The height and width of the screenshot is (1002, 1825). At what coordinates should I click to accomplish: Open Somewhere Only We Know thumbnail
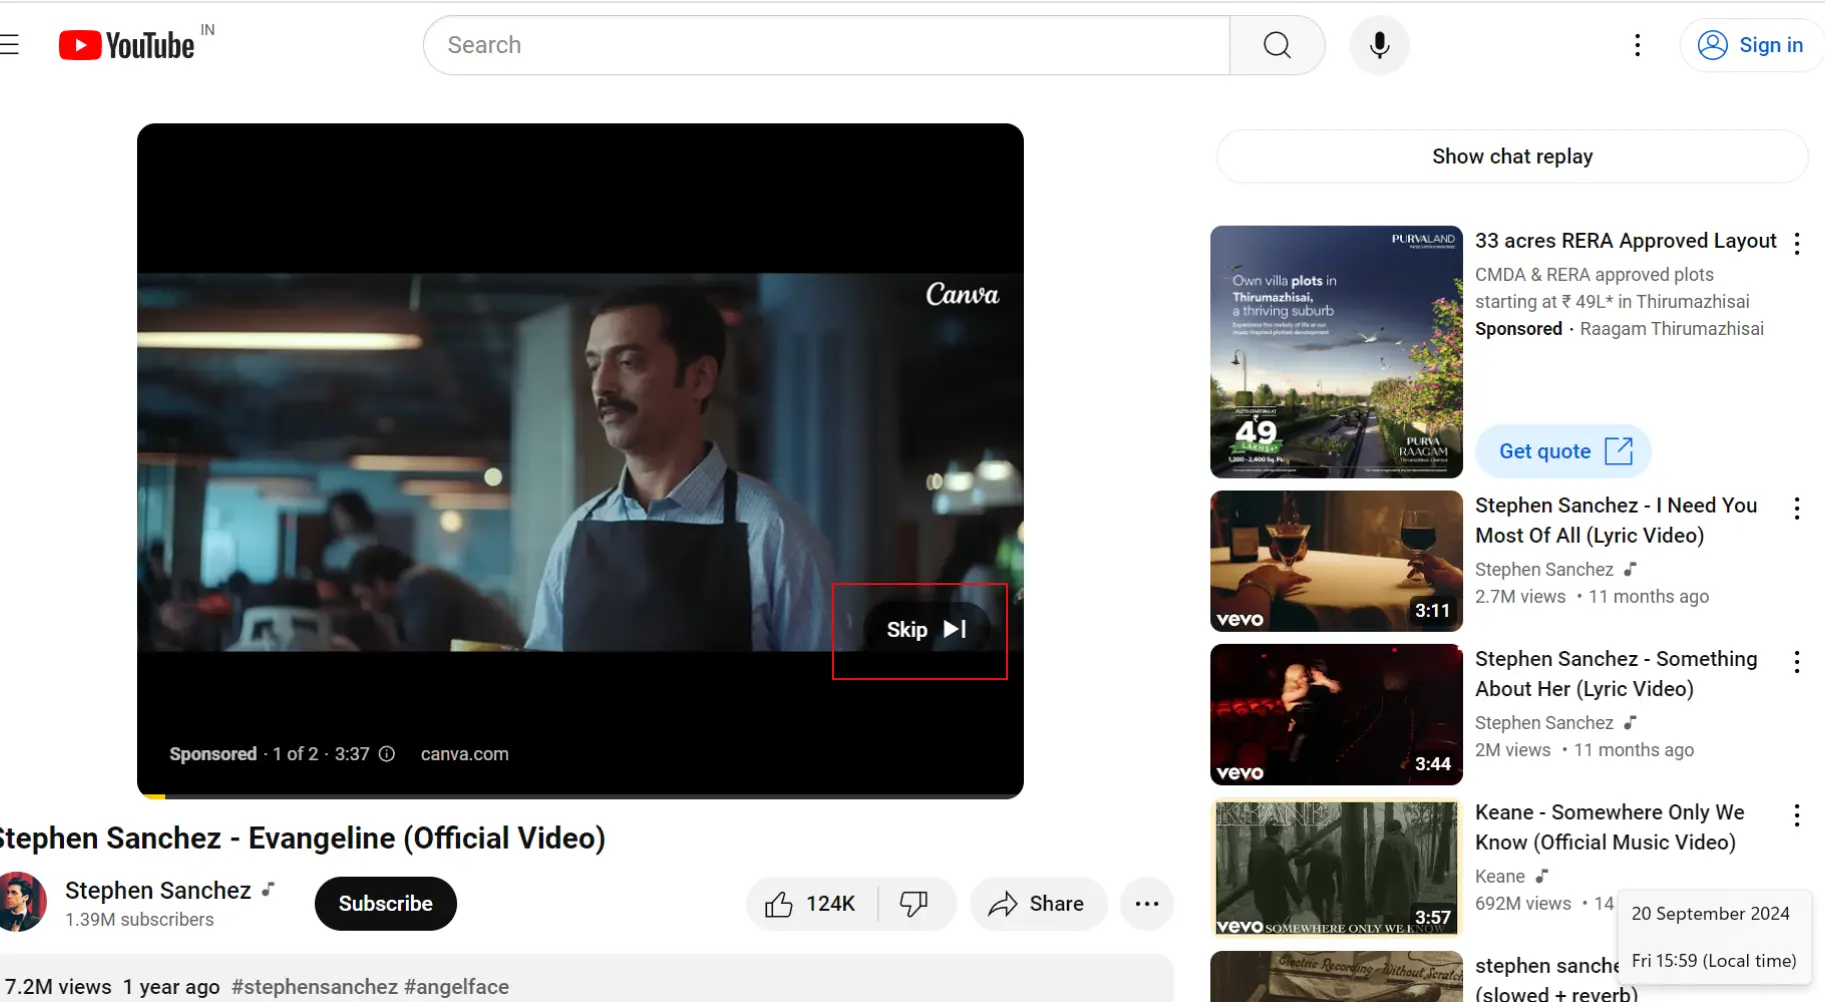coord(1336,868)
